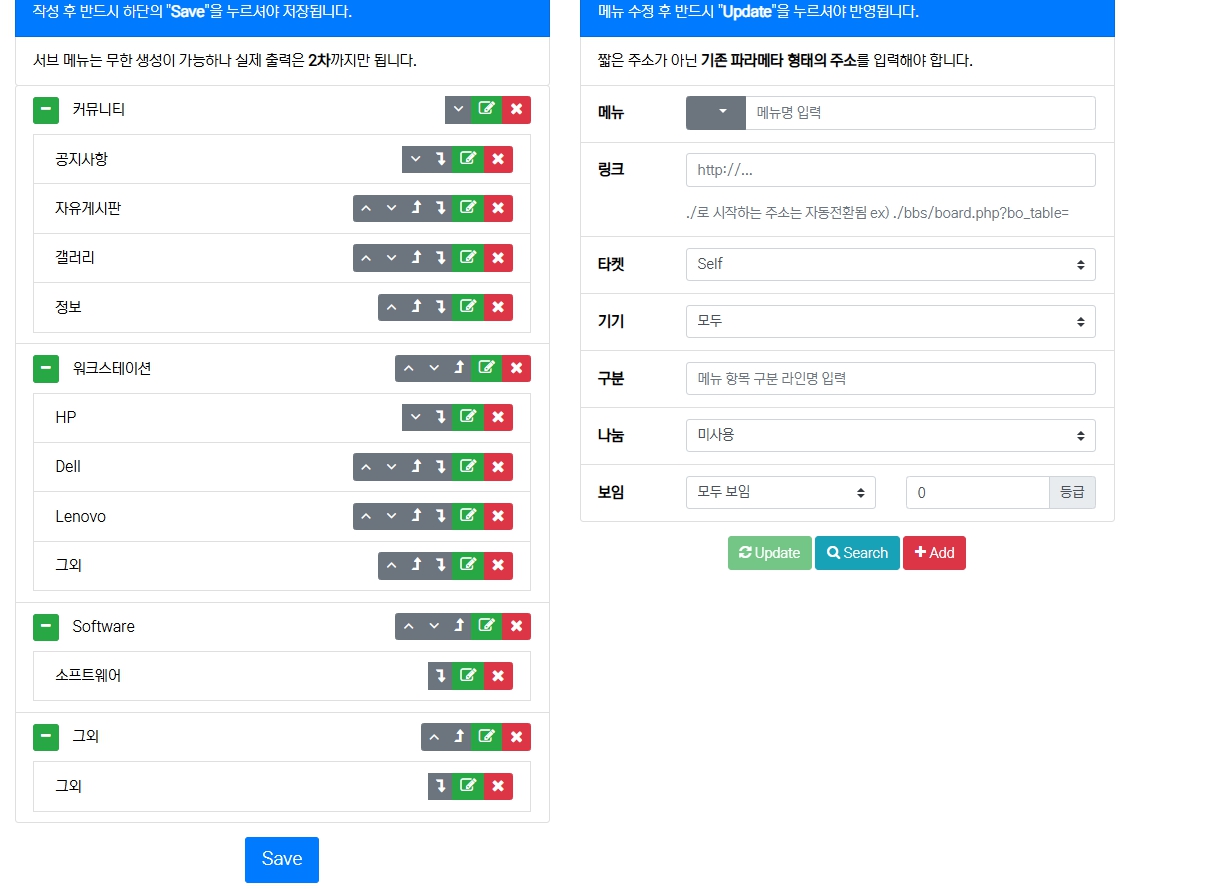
Task: Click the 링크 URL input field
Action: tap(890, 170)
